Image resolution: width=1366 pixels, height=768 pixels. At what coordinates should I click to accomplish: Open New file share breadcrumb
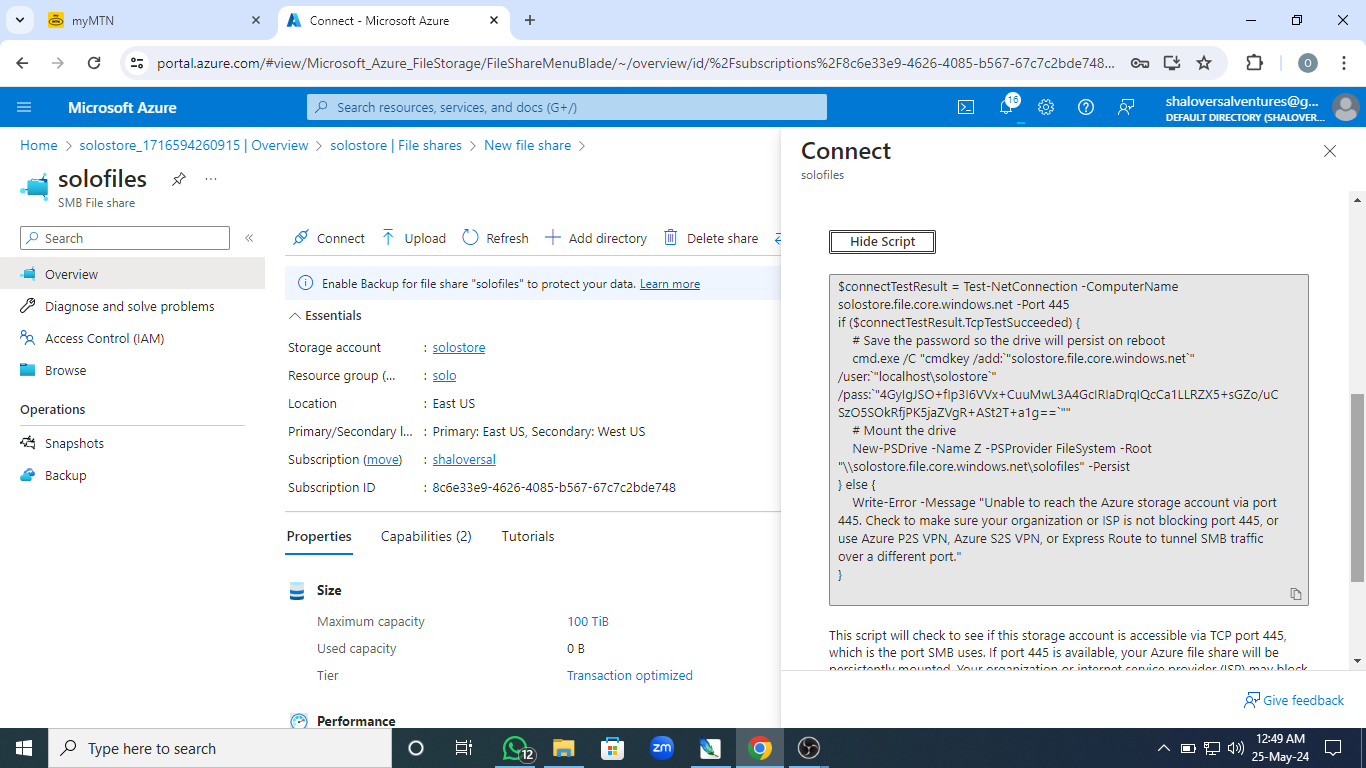[x=528, y=145]
